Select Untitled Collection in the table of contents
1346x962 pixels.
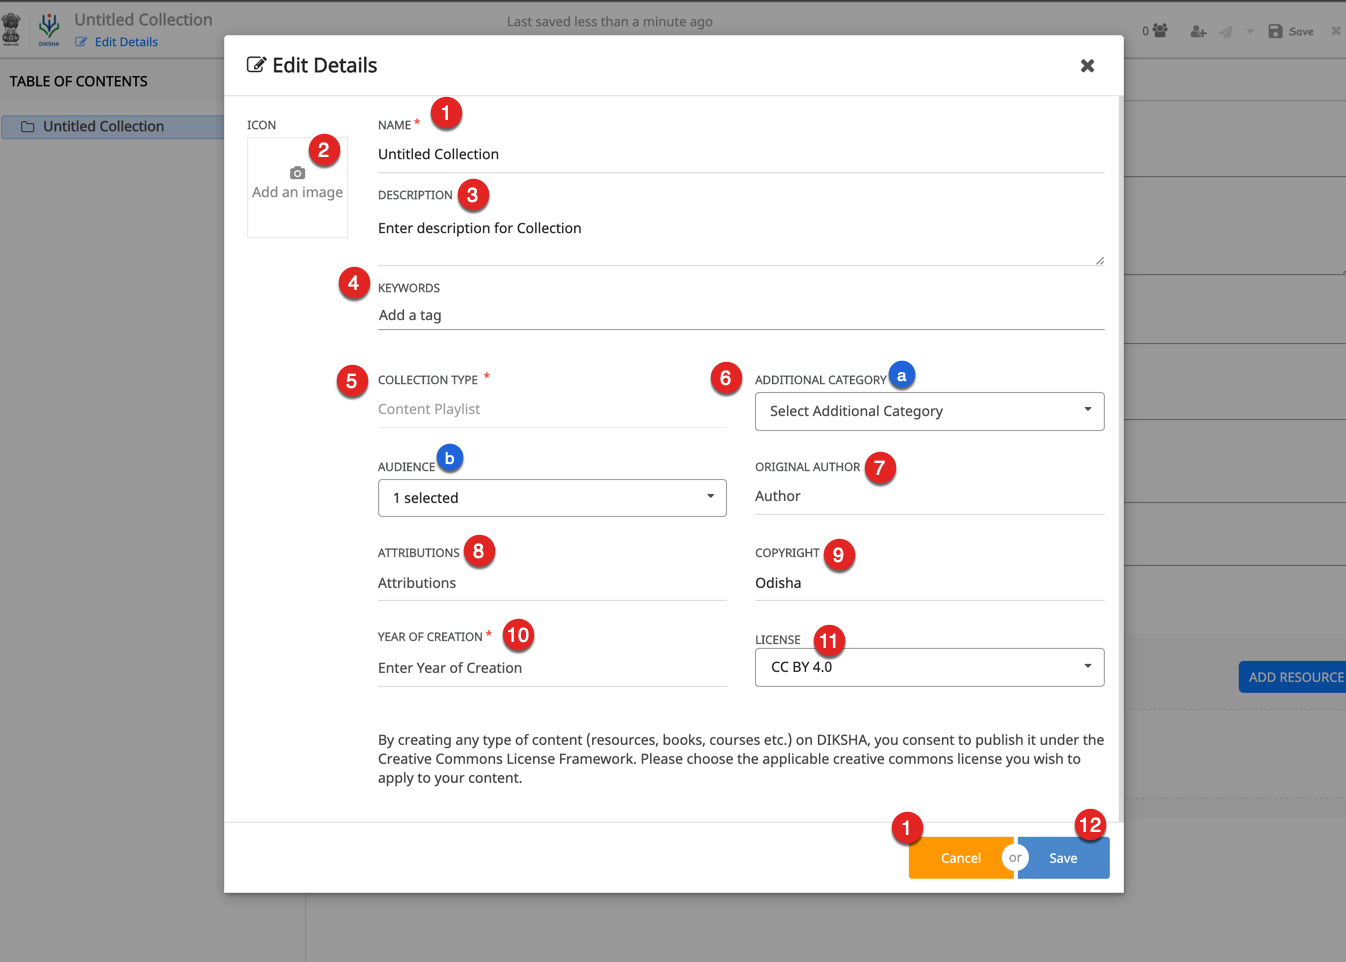103,127
